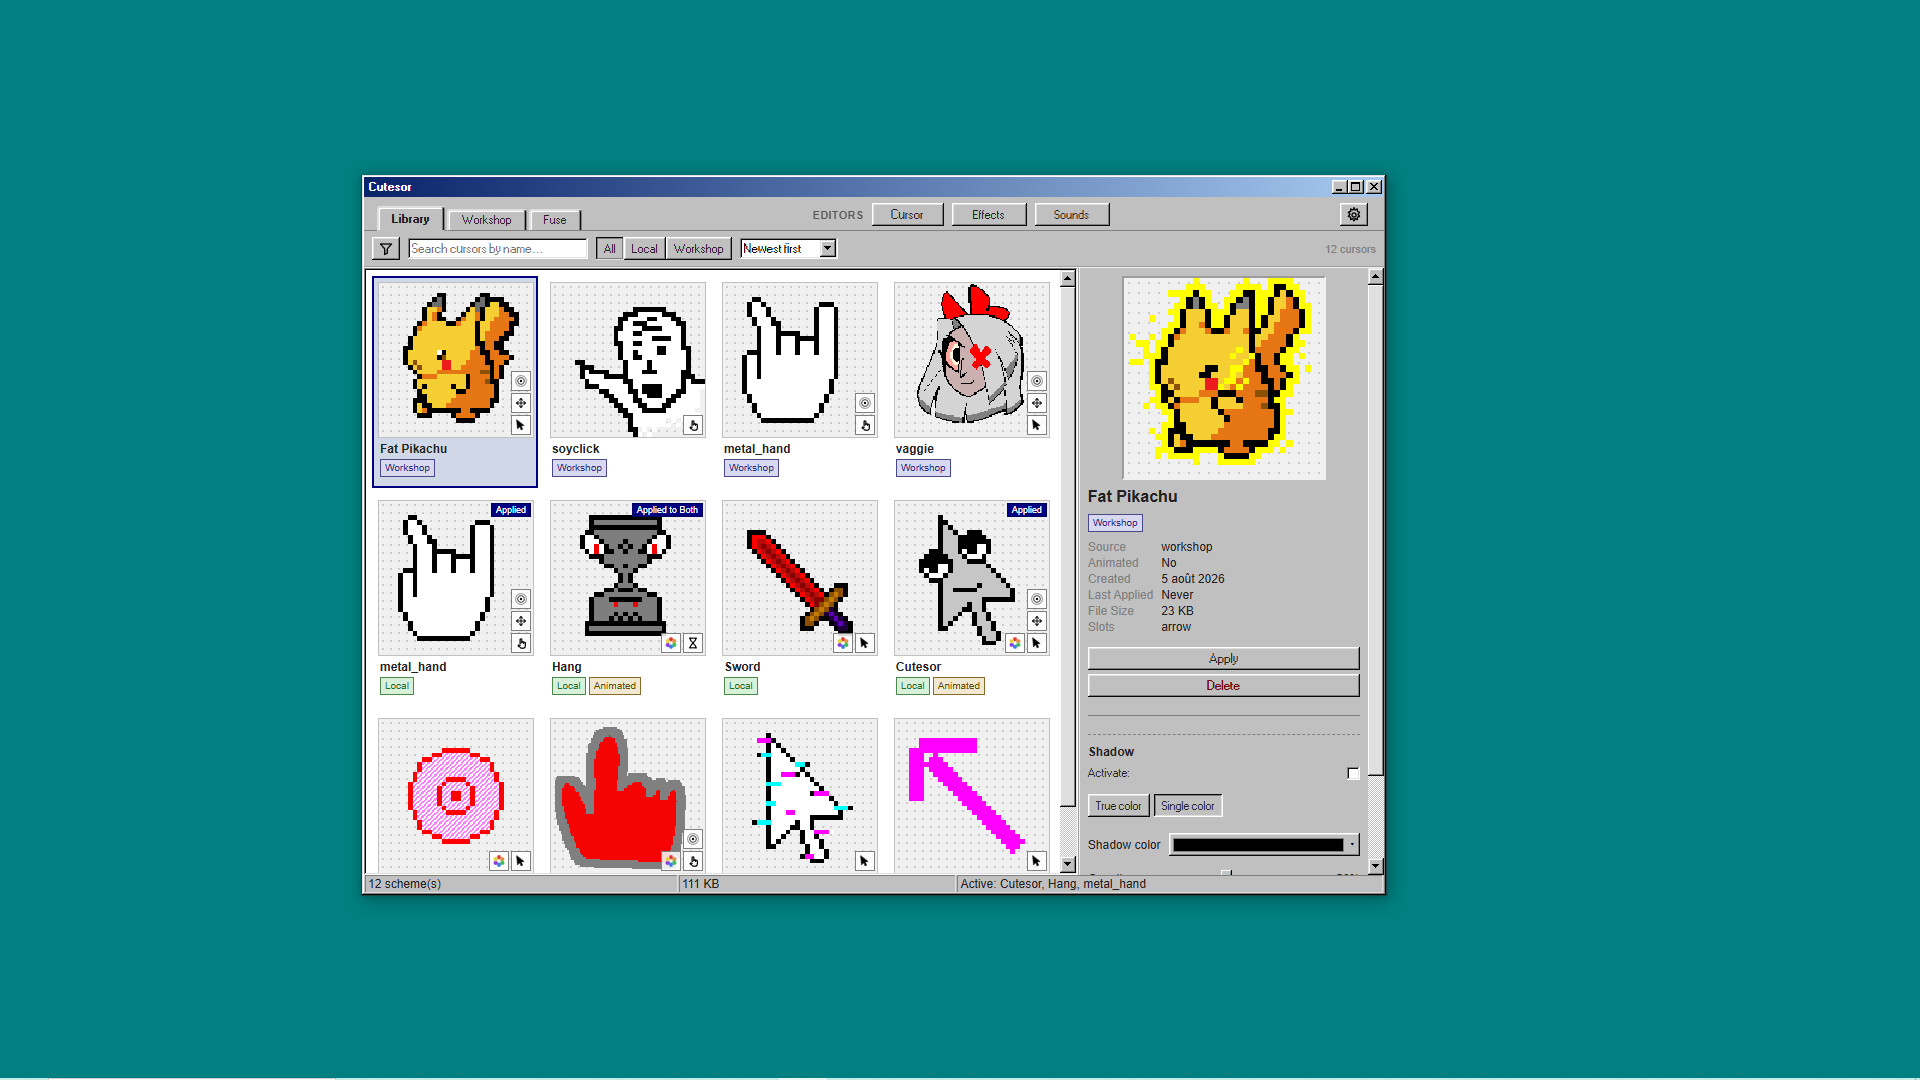The height and width of the screenshot is (1080, 1920).
Task: Open the settings gear icon
Action: tap(1354, 215)
